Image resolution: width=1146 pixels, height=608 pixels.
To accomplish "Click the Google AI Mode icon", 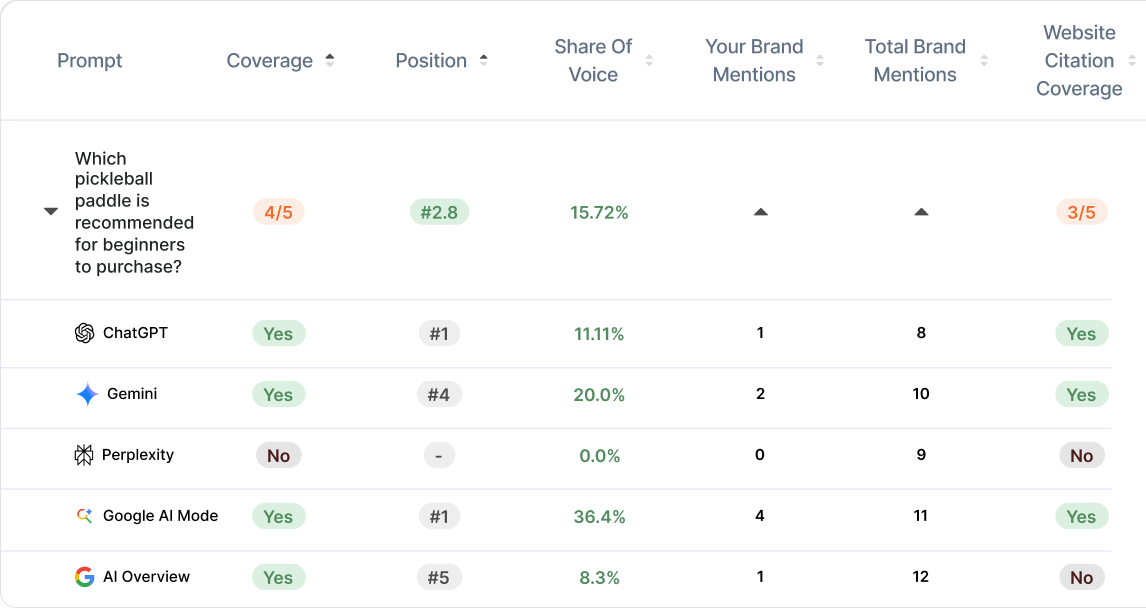I will coord(85,516).
